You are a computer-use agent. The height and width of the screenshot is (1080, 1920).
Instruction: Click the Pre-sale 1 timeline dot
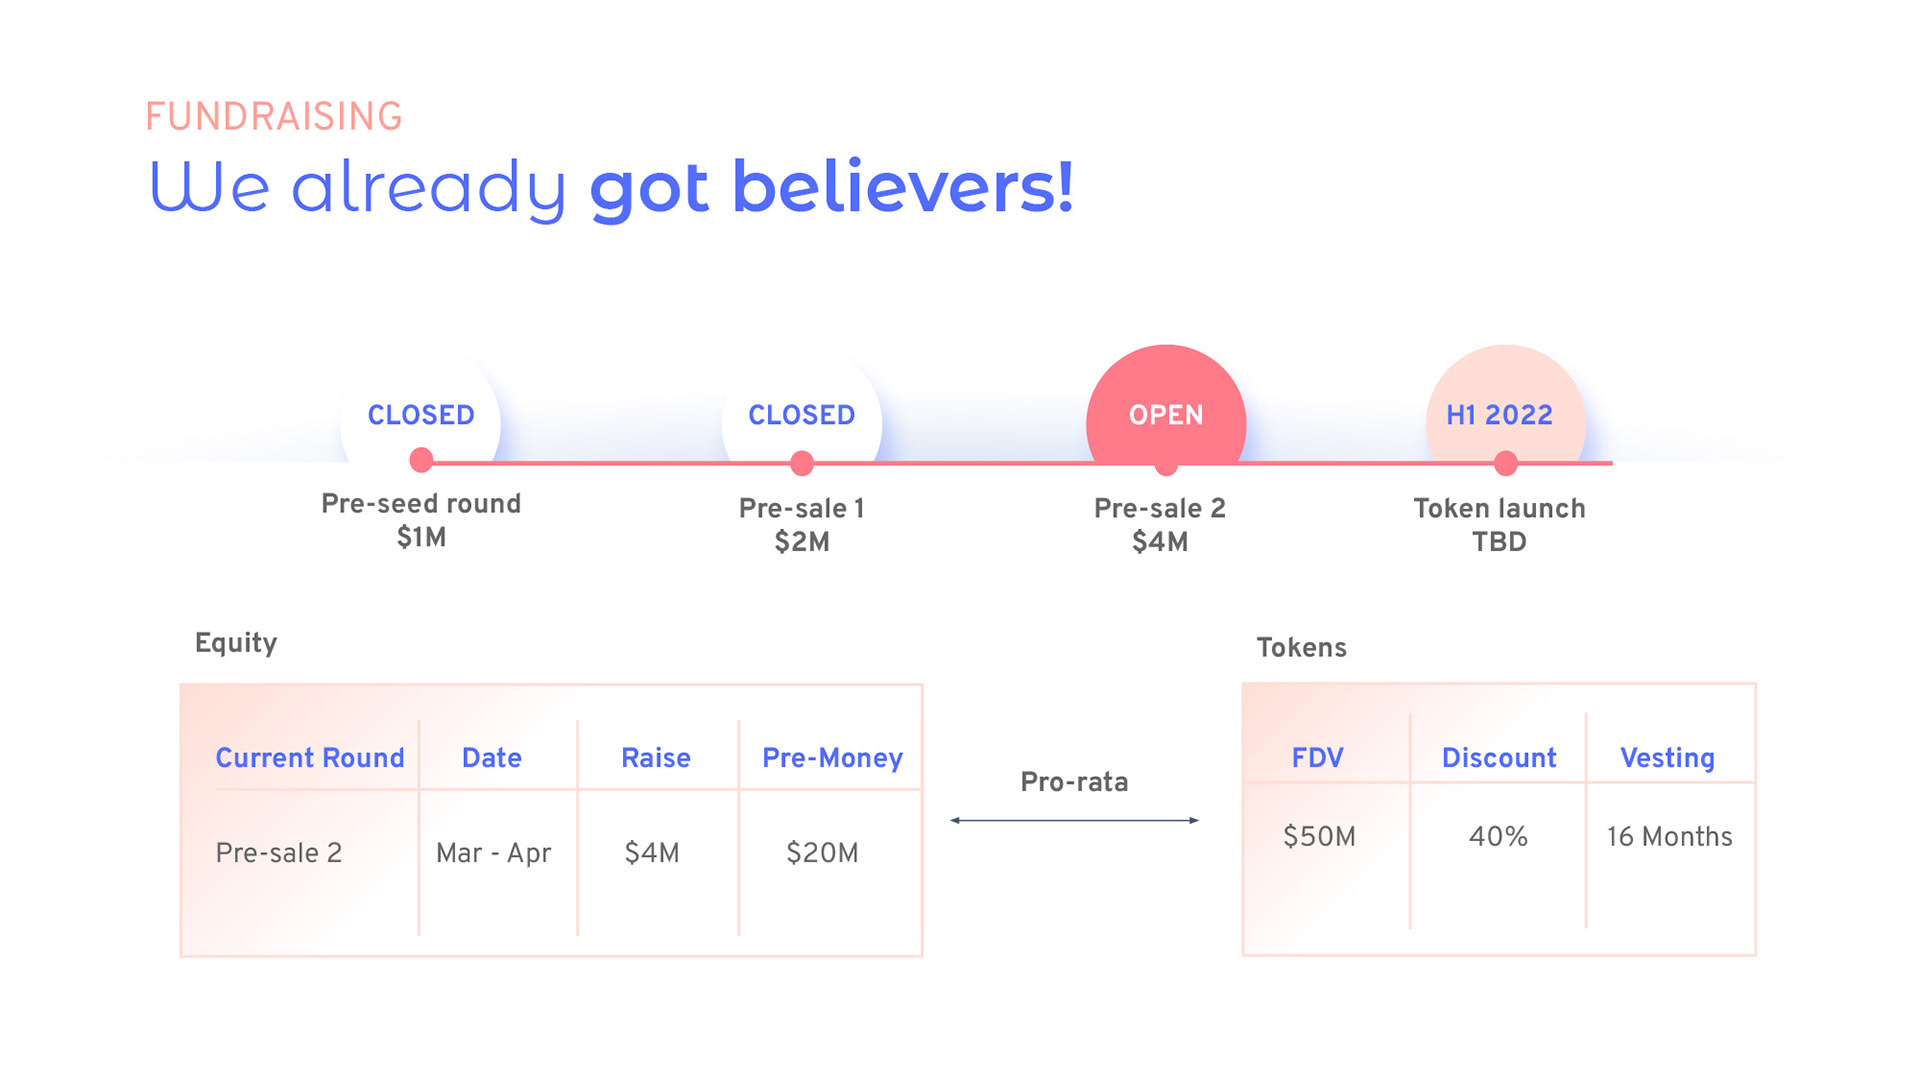click(801, 463)
